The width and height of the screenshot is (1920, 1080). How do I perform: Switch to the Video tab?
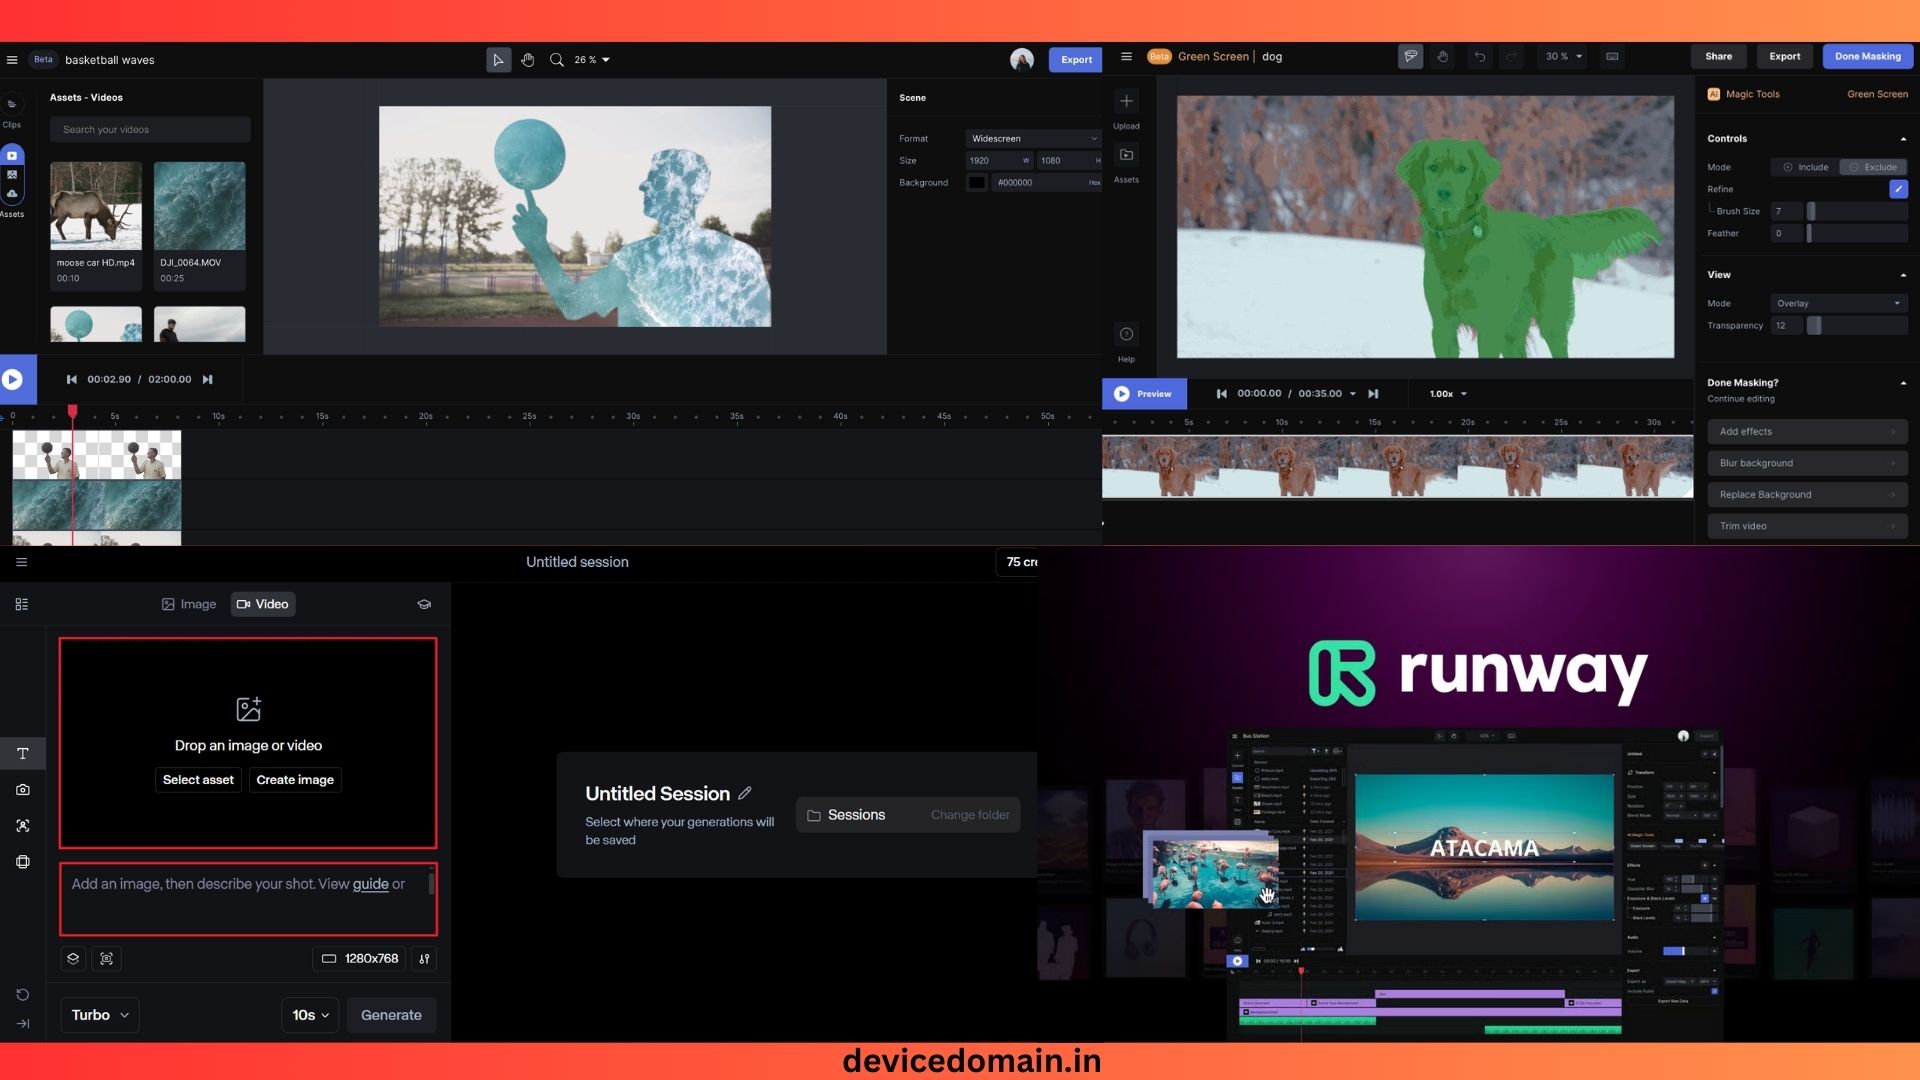pyautogui.click(x=263, y=604)
